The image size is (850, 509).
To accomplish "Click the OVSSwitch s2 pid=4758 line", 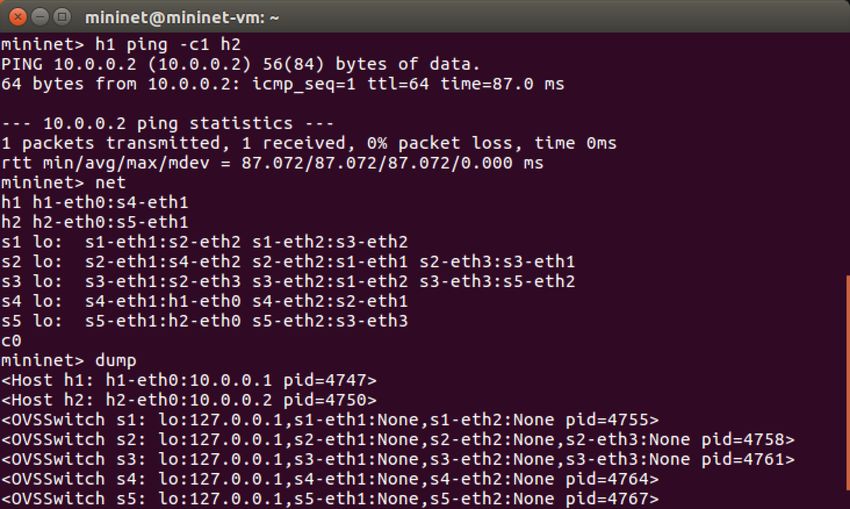I will [x=398, y=440].
